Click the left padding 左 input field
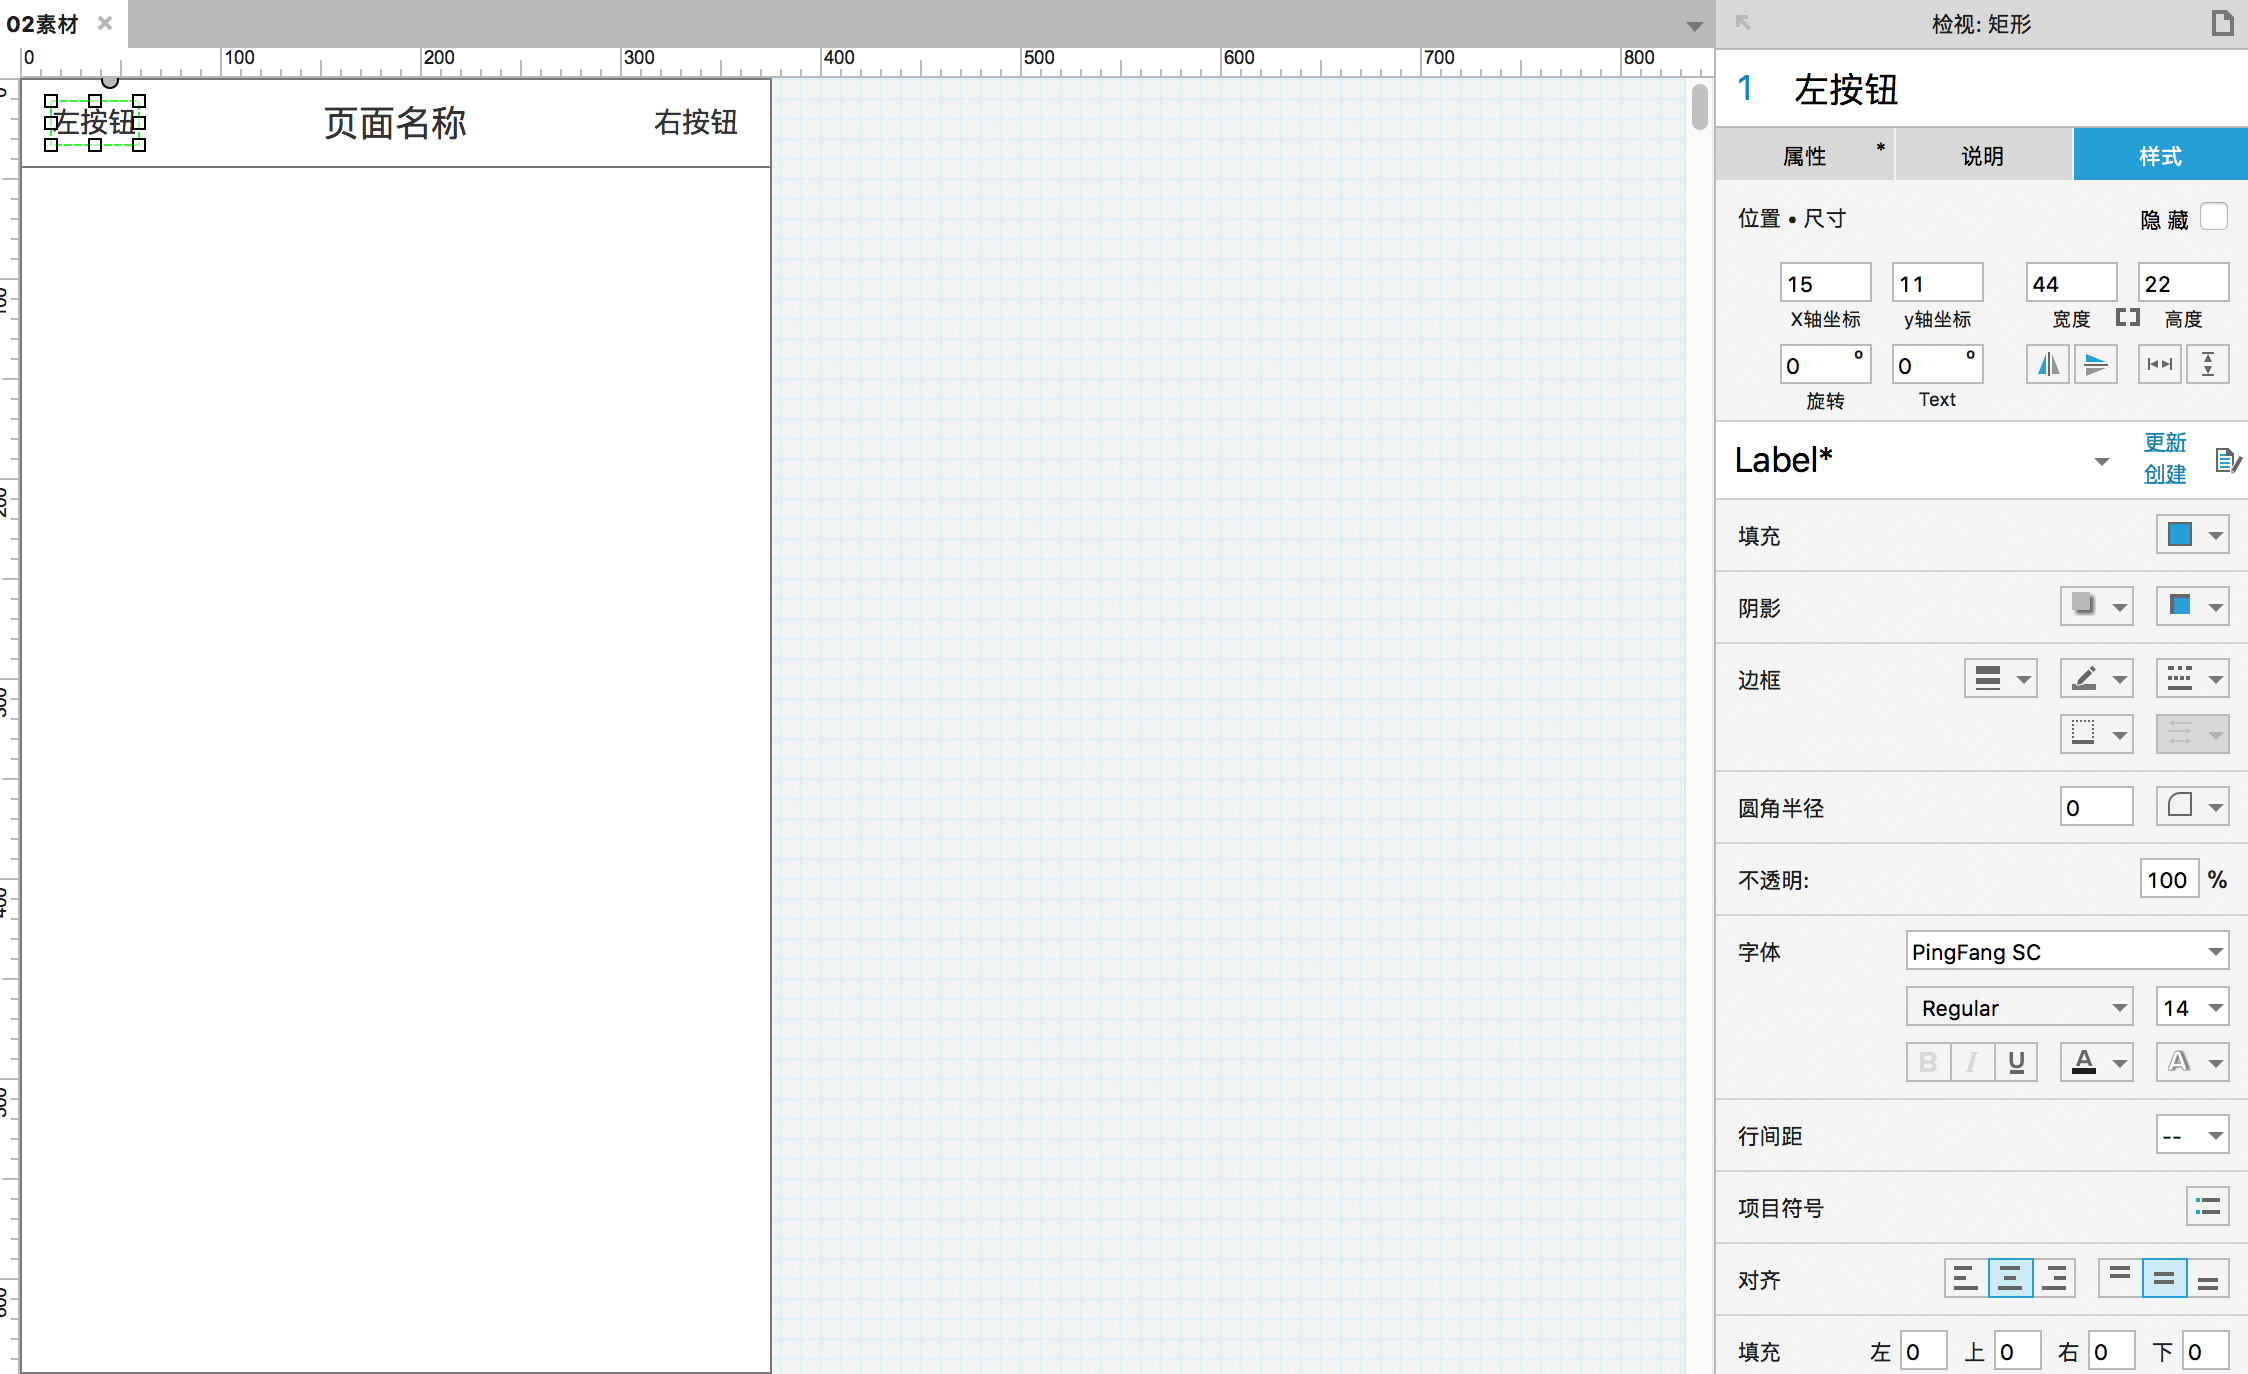2248x1374 pixels. point(1923,1351)
